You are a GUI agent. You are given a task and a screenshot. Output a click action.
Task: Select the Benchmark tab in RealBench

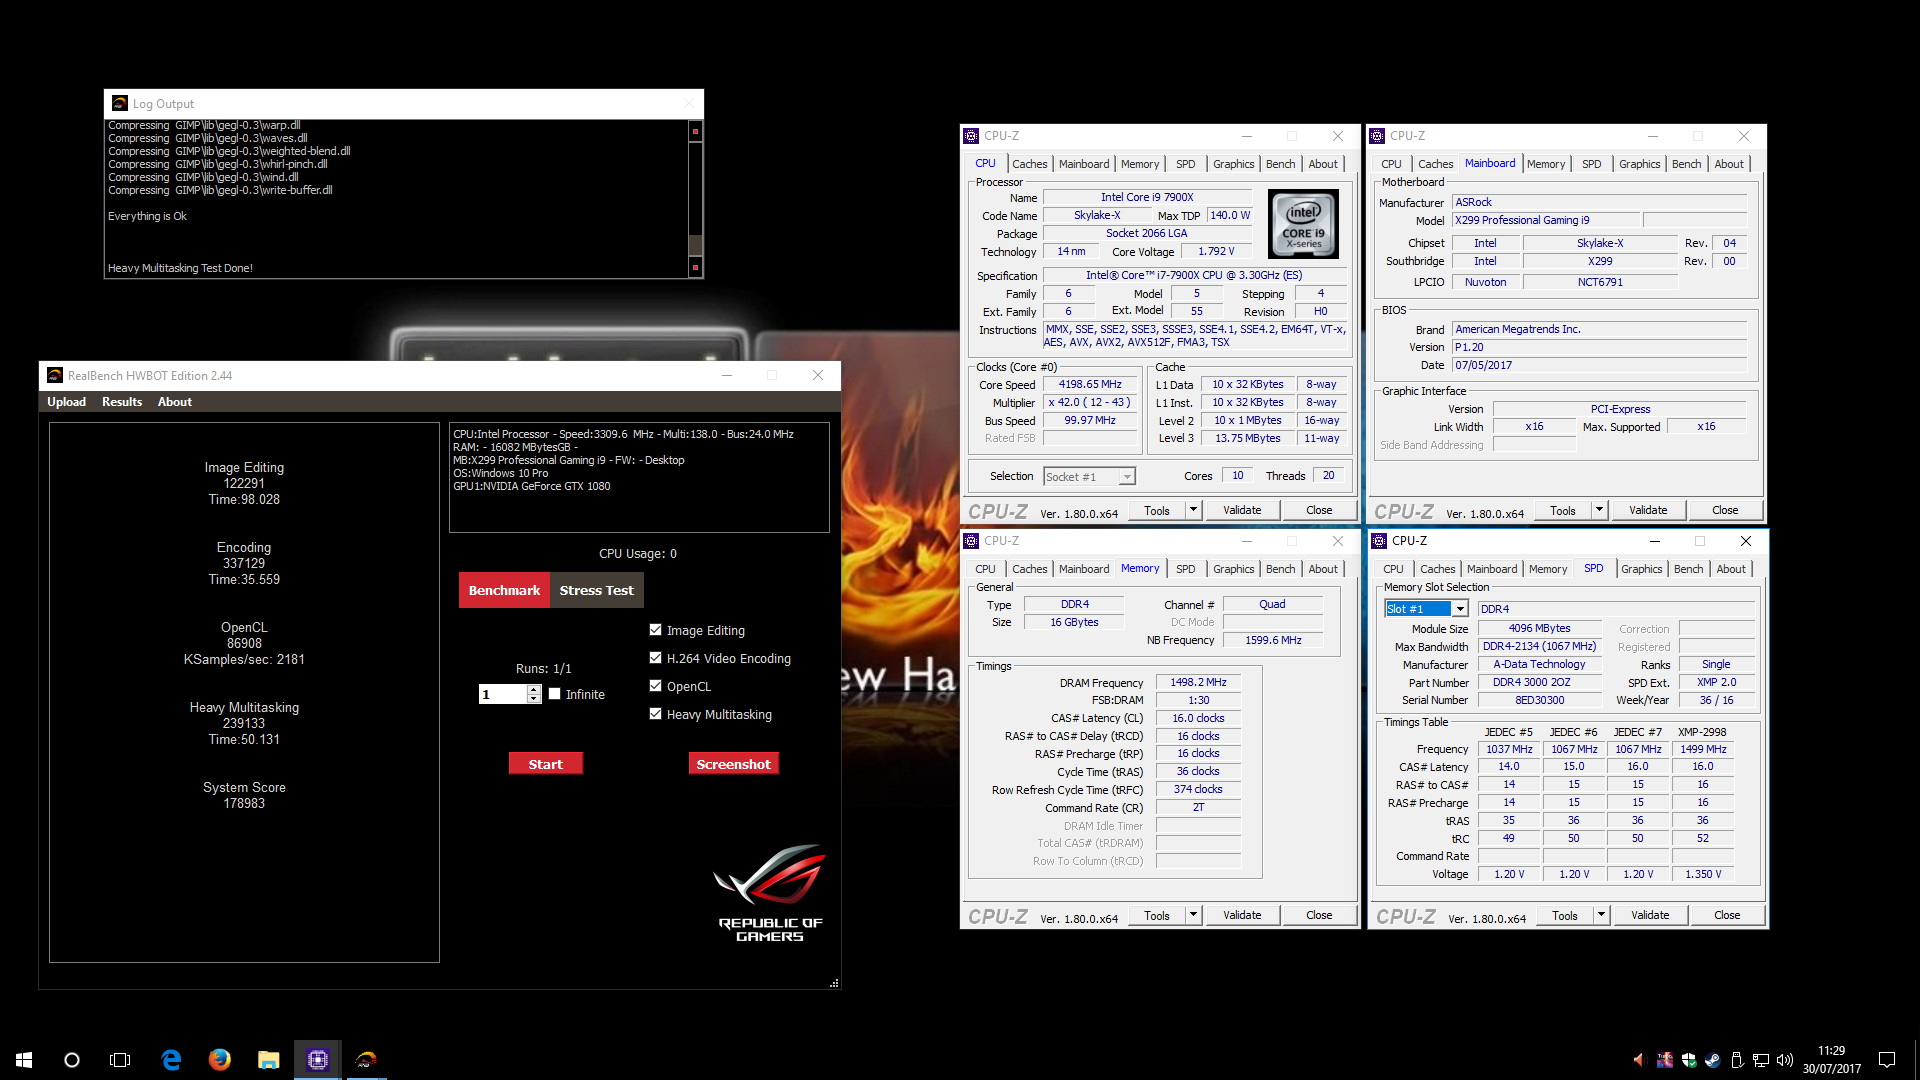(504, 590)
